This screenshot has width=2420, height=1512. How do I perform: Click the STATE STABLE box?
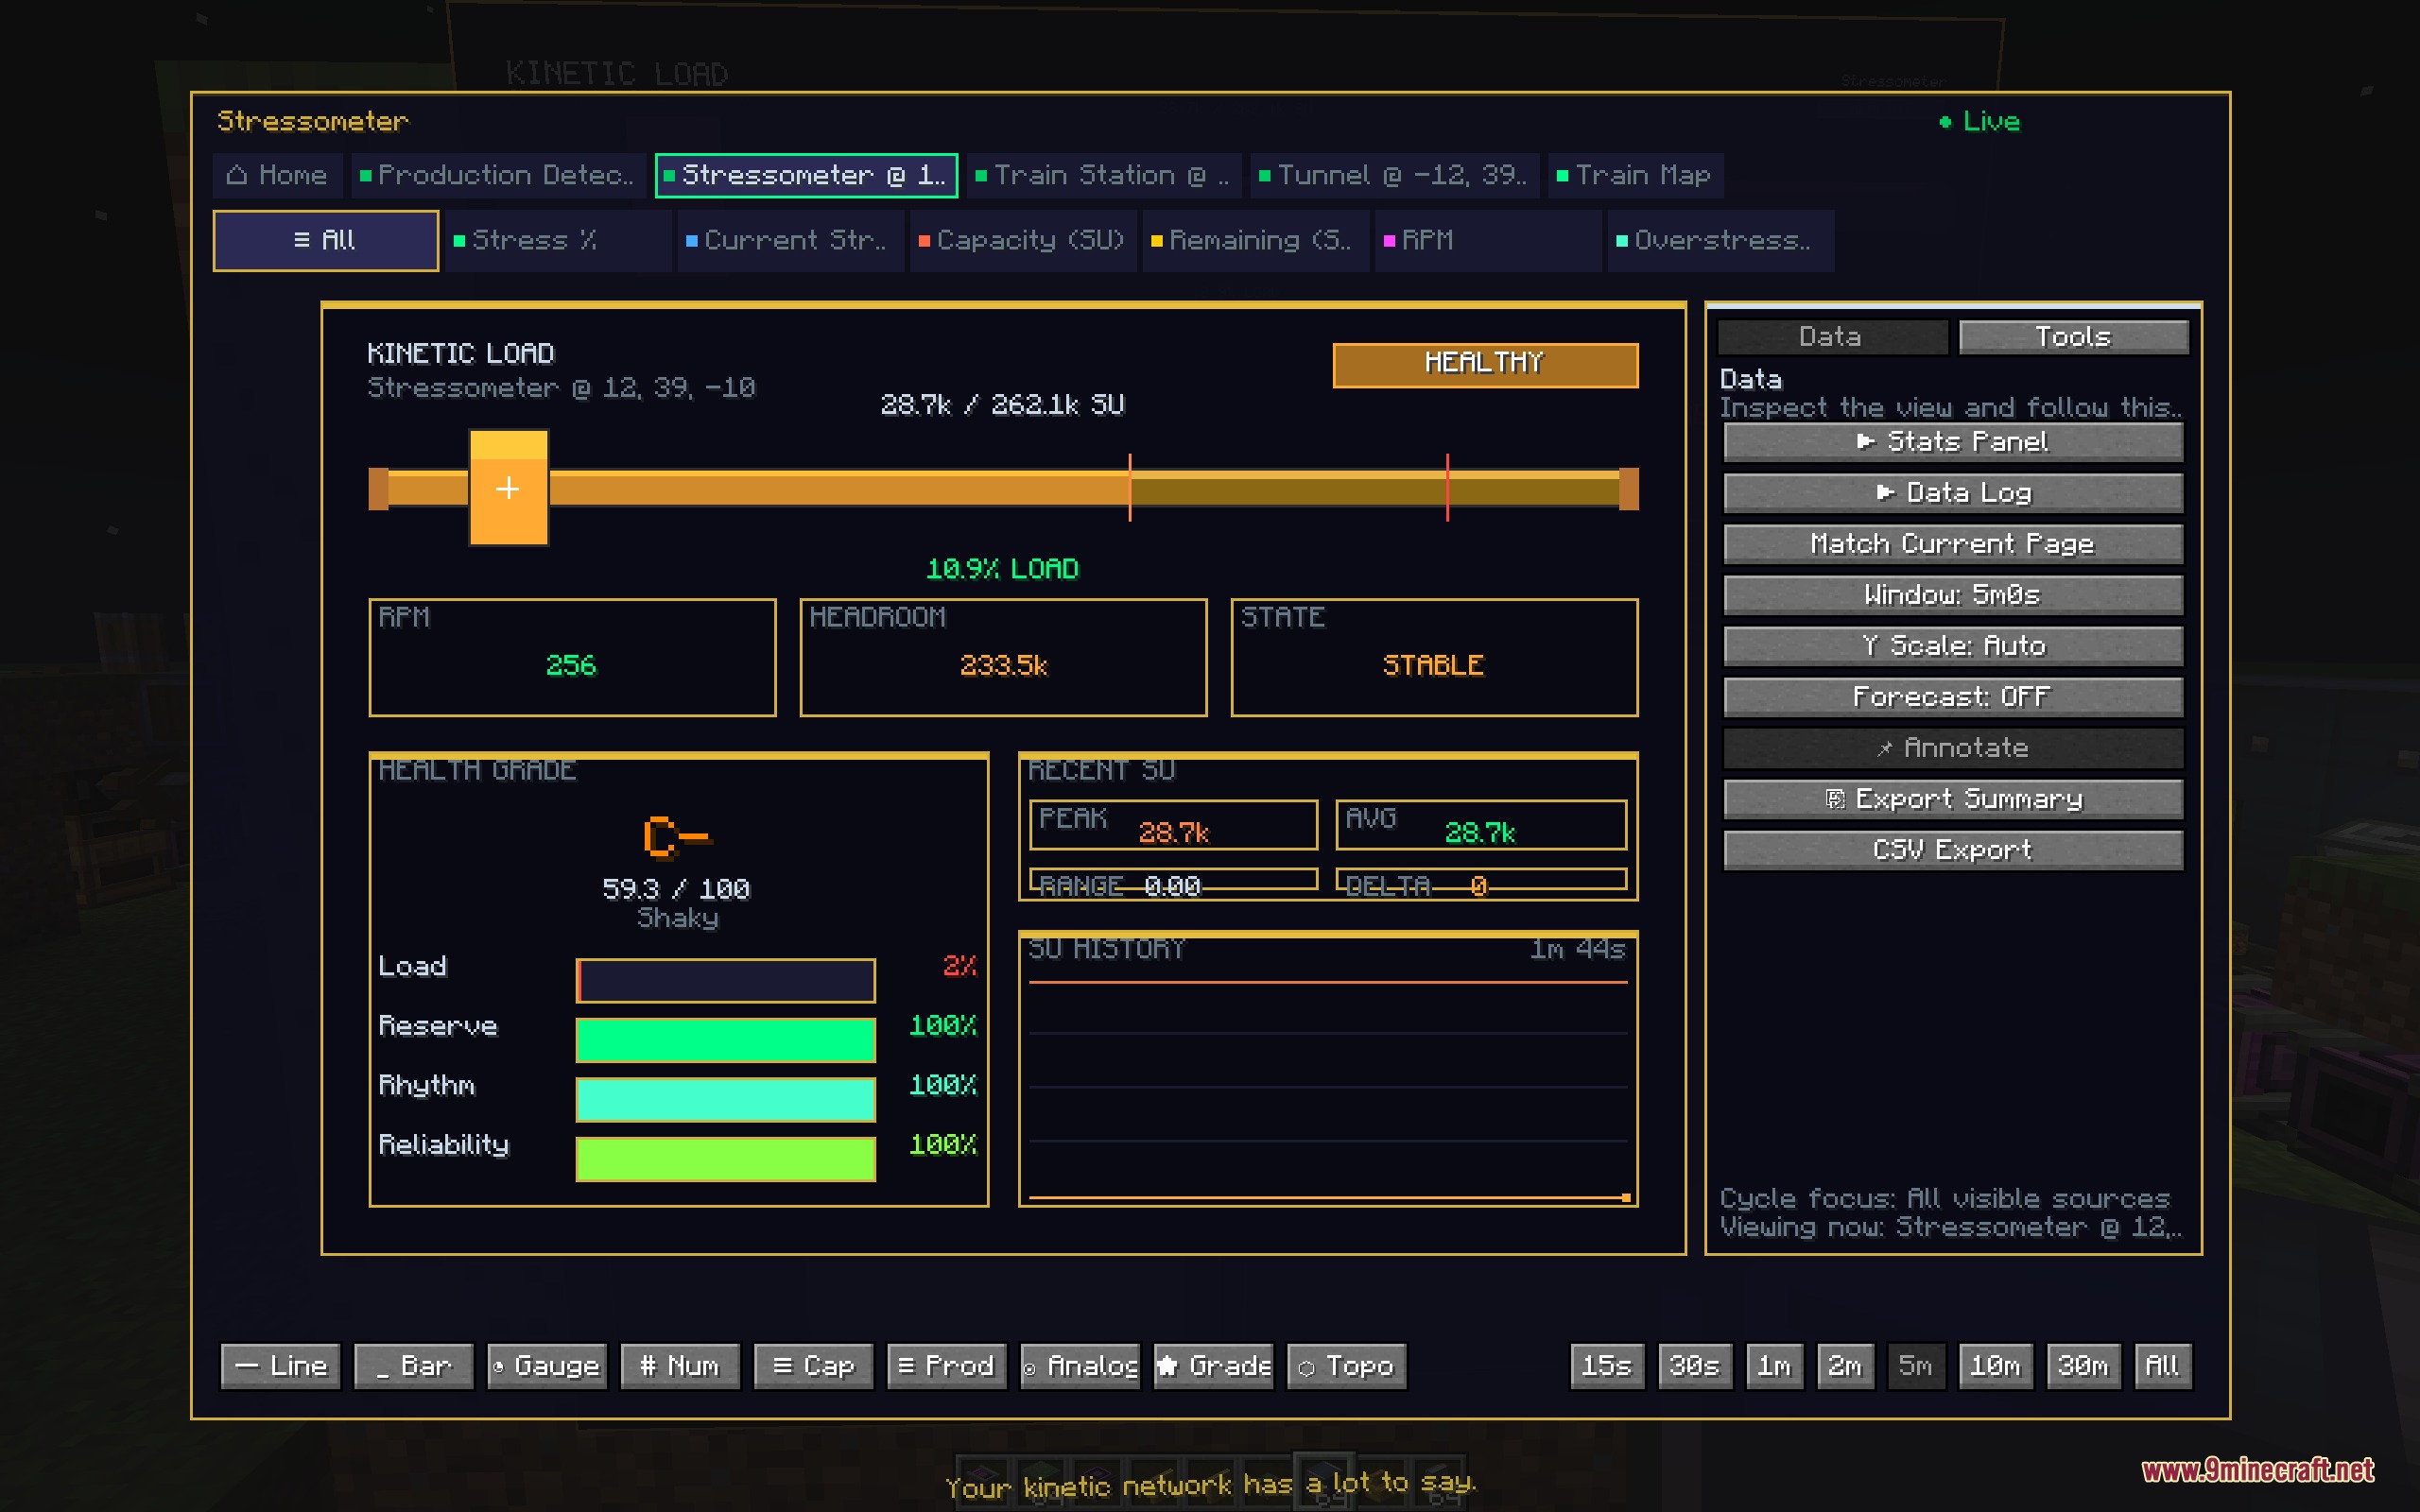[x=1434, y=657]
